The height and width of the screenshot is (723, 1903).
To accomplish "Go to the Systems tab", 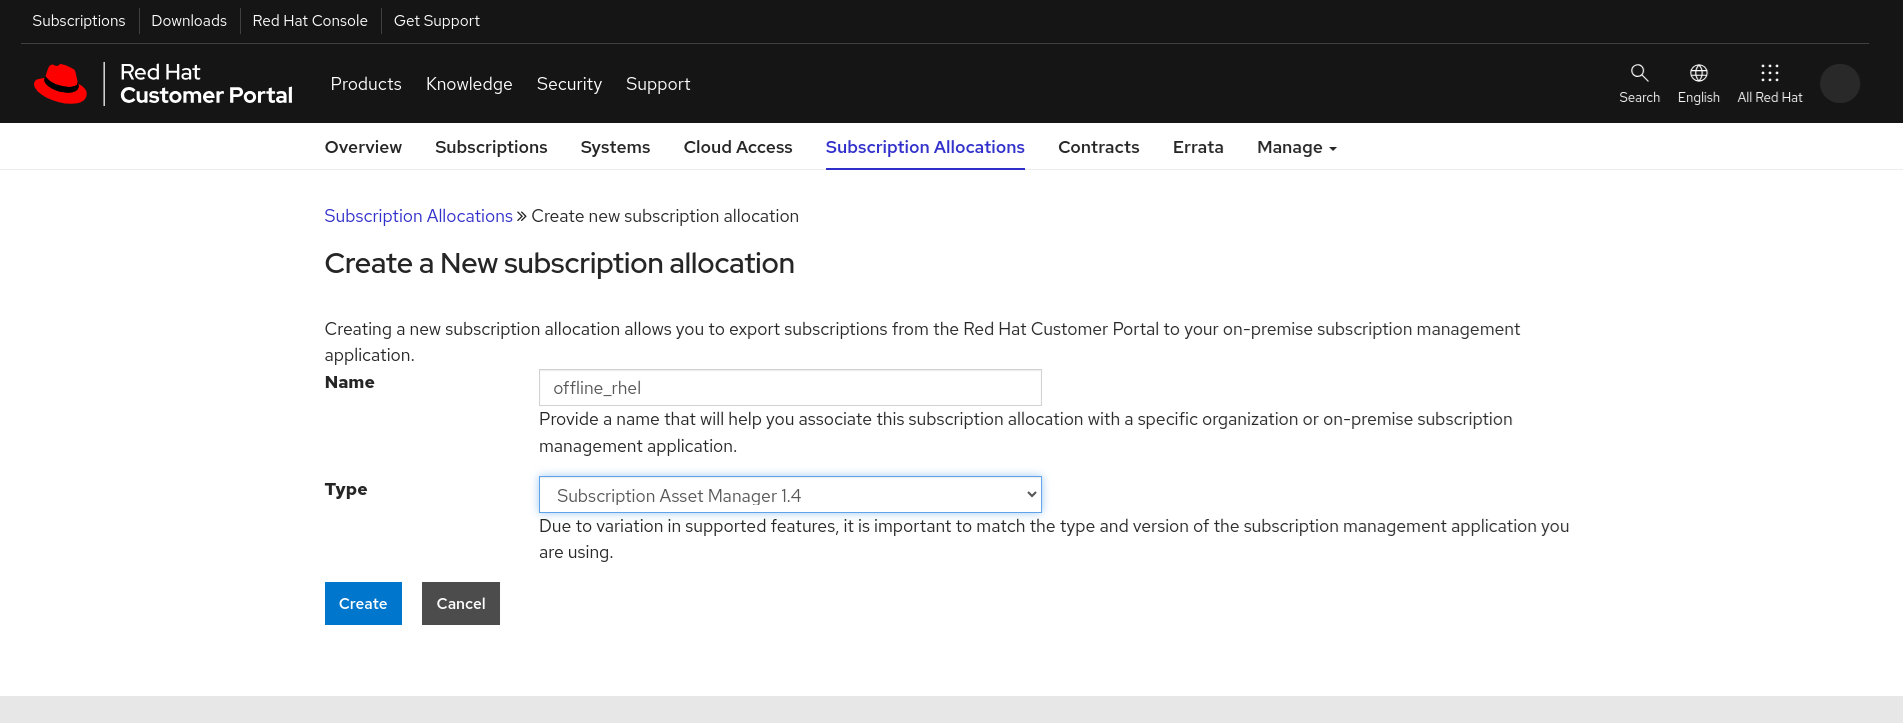I will click(615, 147).
